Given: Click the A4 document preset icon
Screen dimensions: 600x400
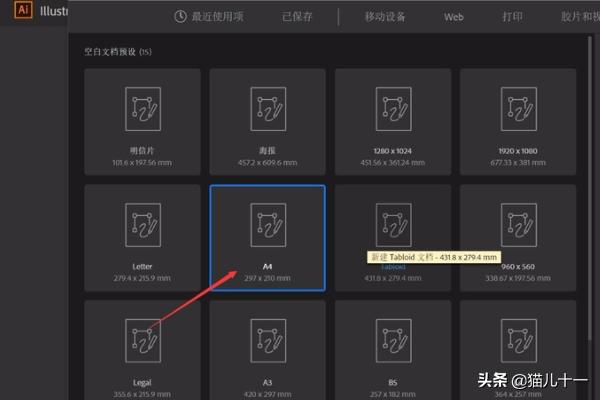Looking at the screenshot, I should coord(268,225).
